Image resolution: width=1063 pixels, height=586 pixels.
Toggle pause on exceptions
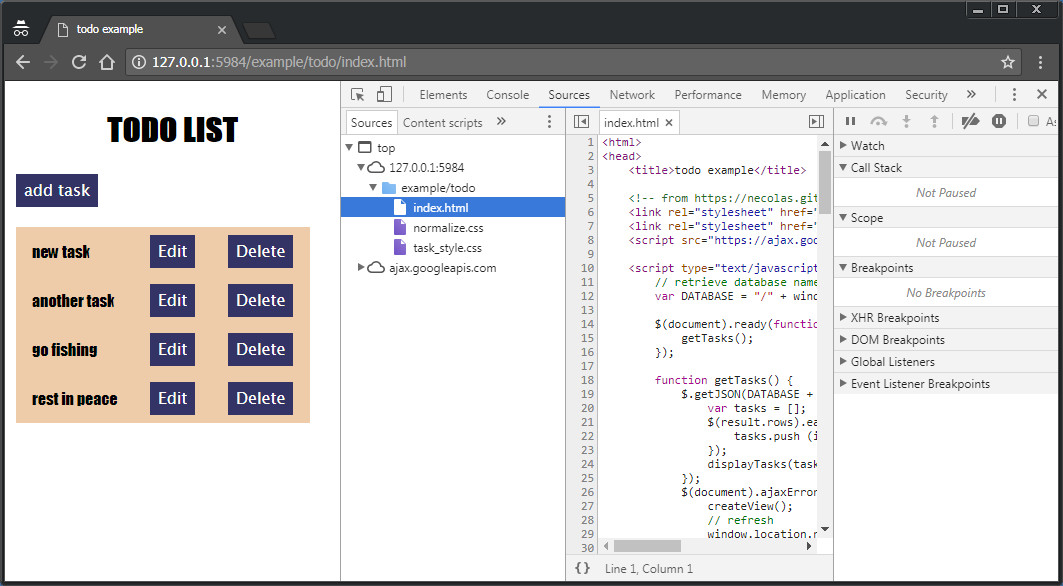[998, 121]
